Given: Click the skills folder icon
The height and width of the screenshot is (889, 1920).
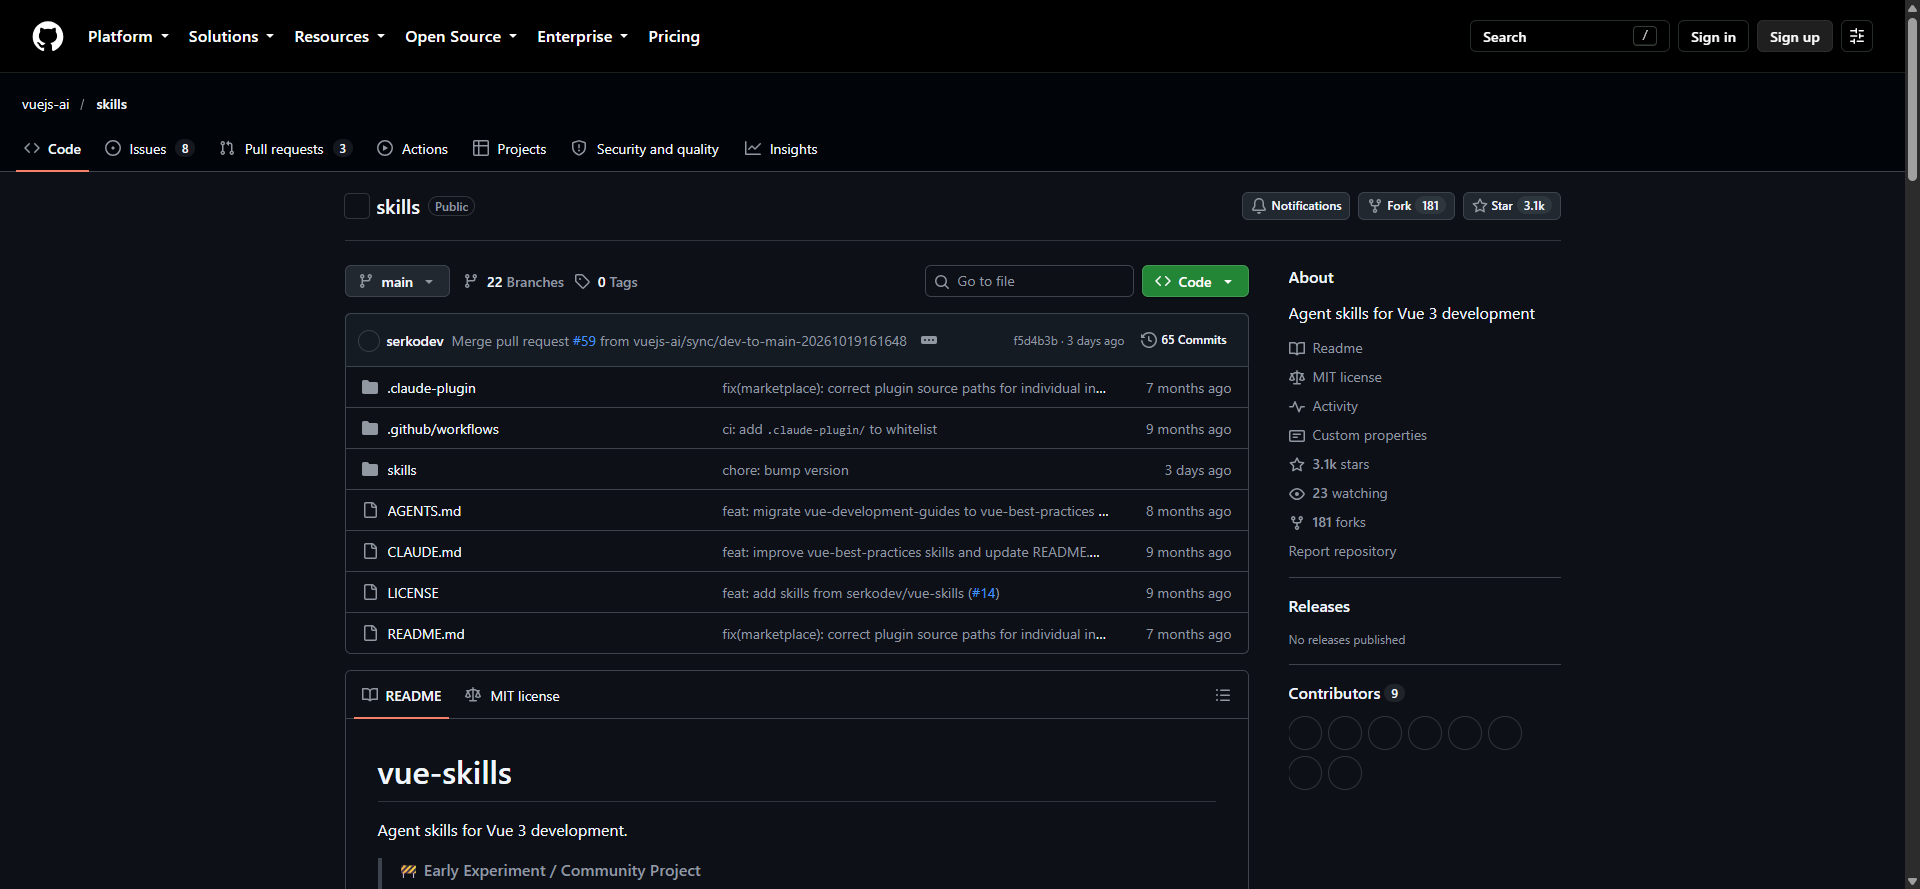Looking at the screenshot, I should click(x=370, y=470).
